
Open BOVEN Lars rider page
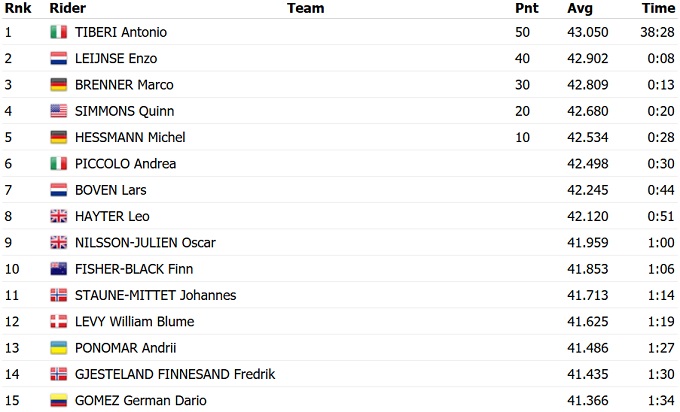110,190
